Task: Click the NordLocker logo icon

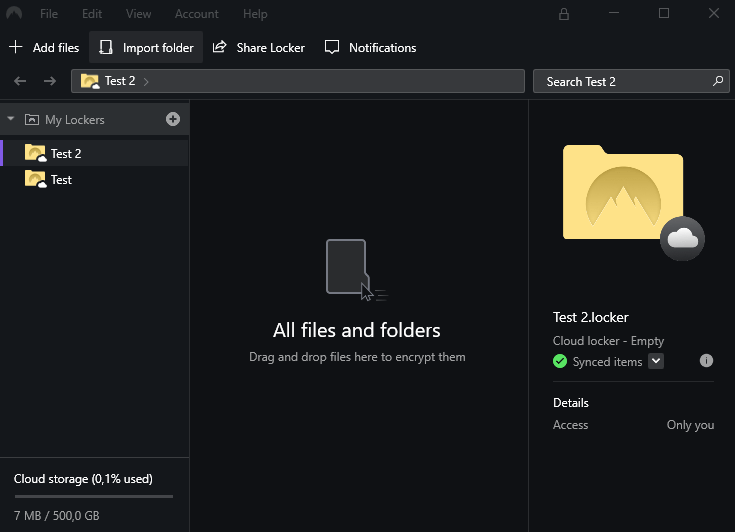Action: 14,13
